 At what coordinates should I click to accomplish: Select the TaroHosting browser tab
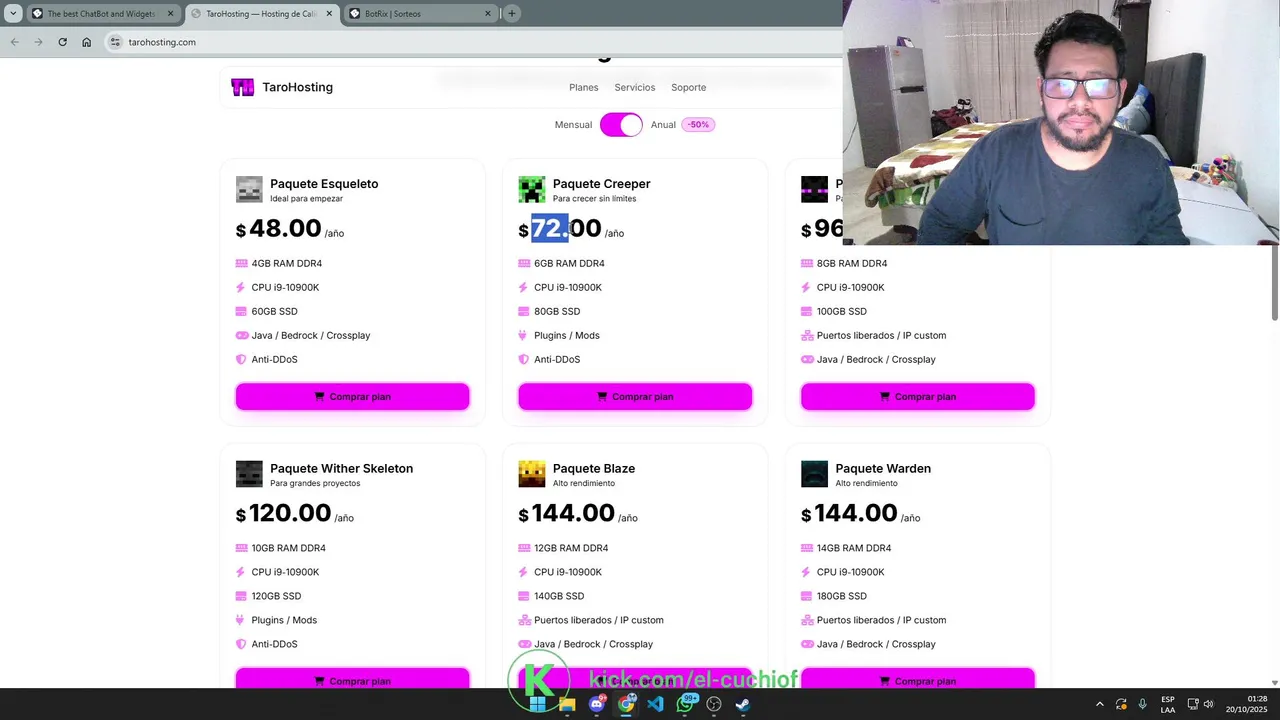click(x=260, y=14)
